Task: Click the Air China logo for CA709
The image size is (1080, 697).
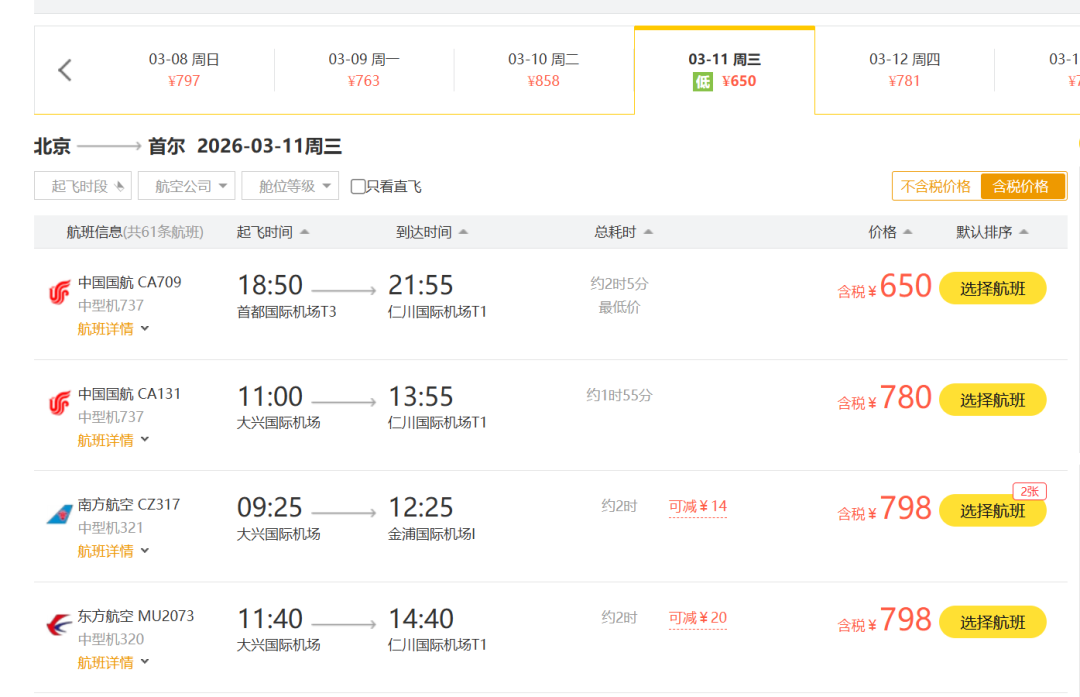Action: (x=59, y=292)
